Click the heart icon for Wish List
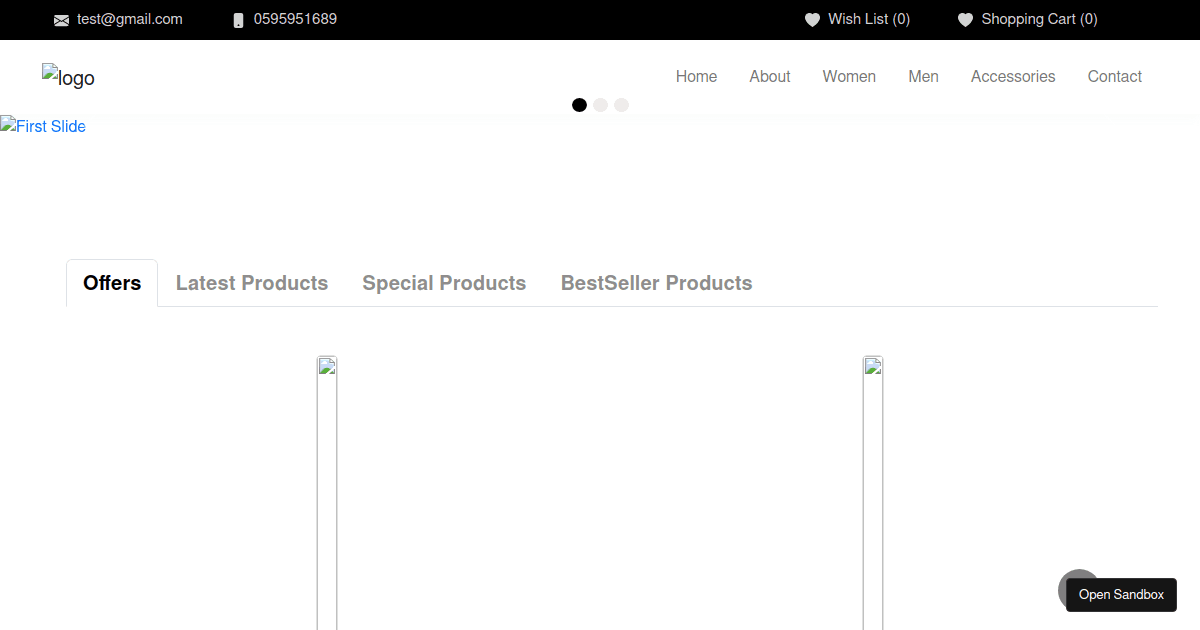 coord(811,19)
